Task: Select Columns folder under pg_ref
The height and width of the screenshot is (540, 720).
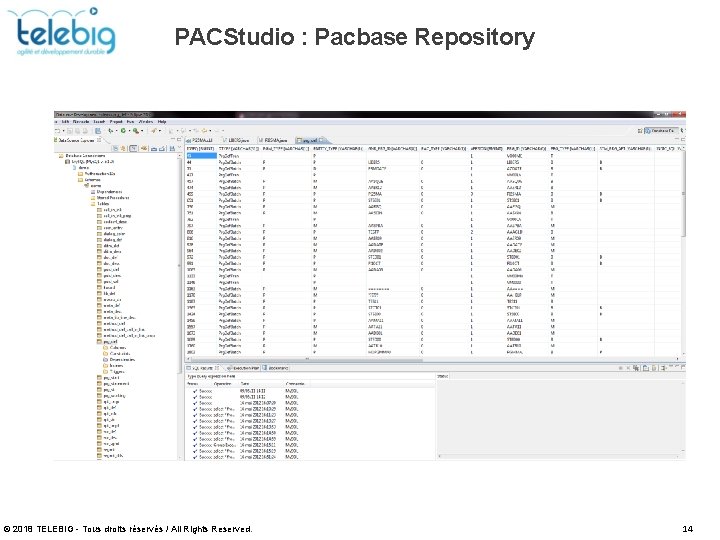Action: tap(114, 348)
